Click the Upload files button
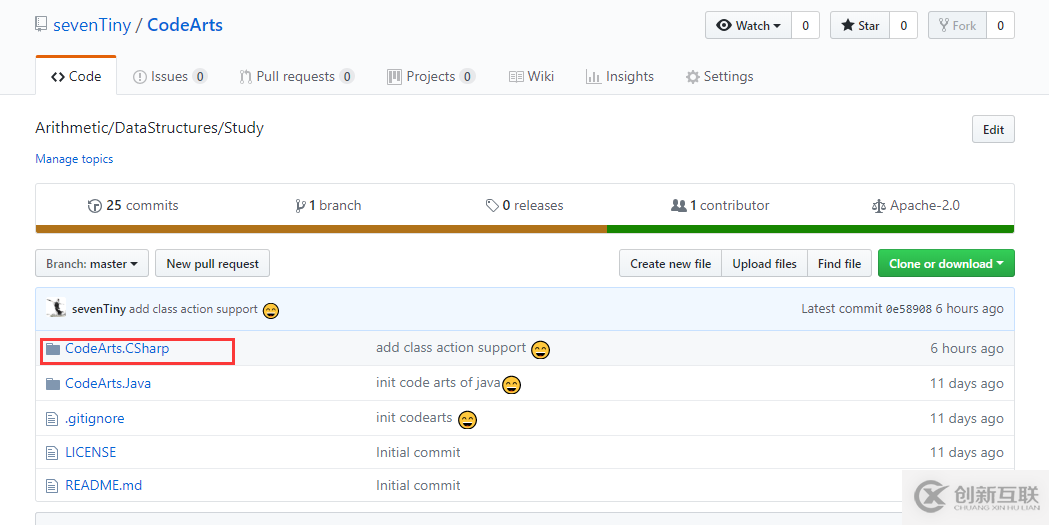This screenshot has width=1049, height=525. tap(765, 264)
